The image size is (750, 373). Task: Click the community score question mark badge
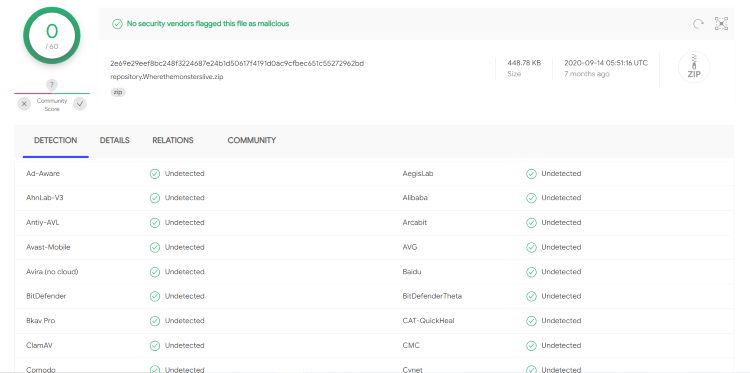click(x=52, y=85)
